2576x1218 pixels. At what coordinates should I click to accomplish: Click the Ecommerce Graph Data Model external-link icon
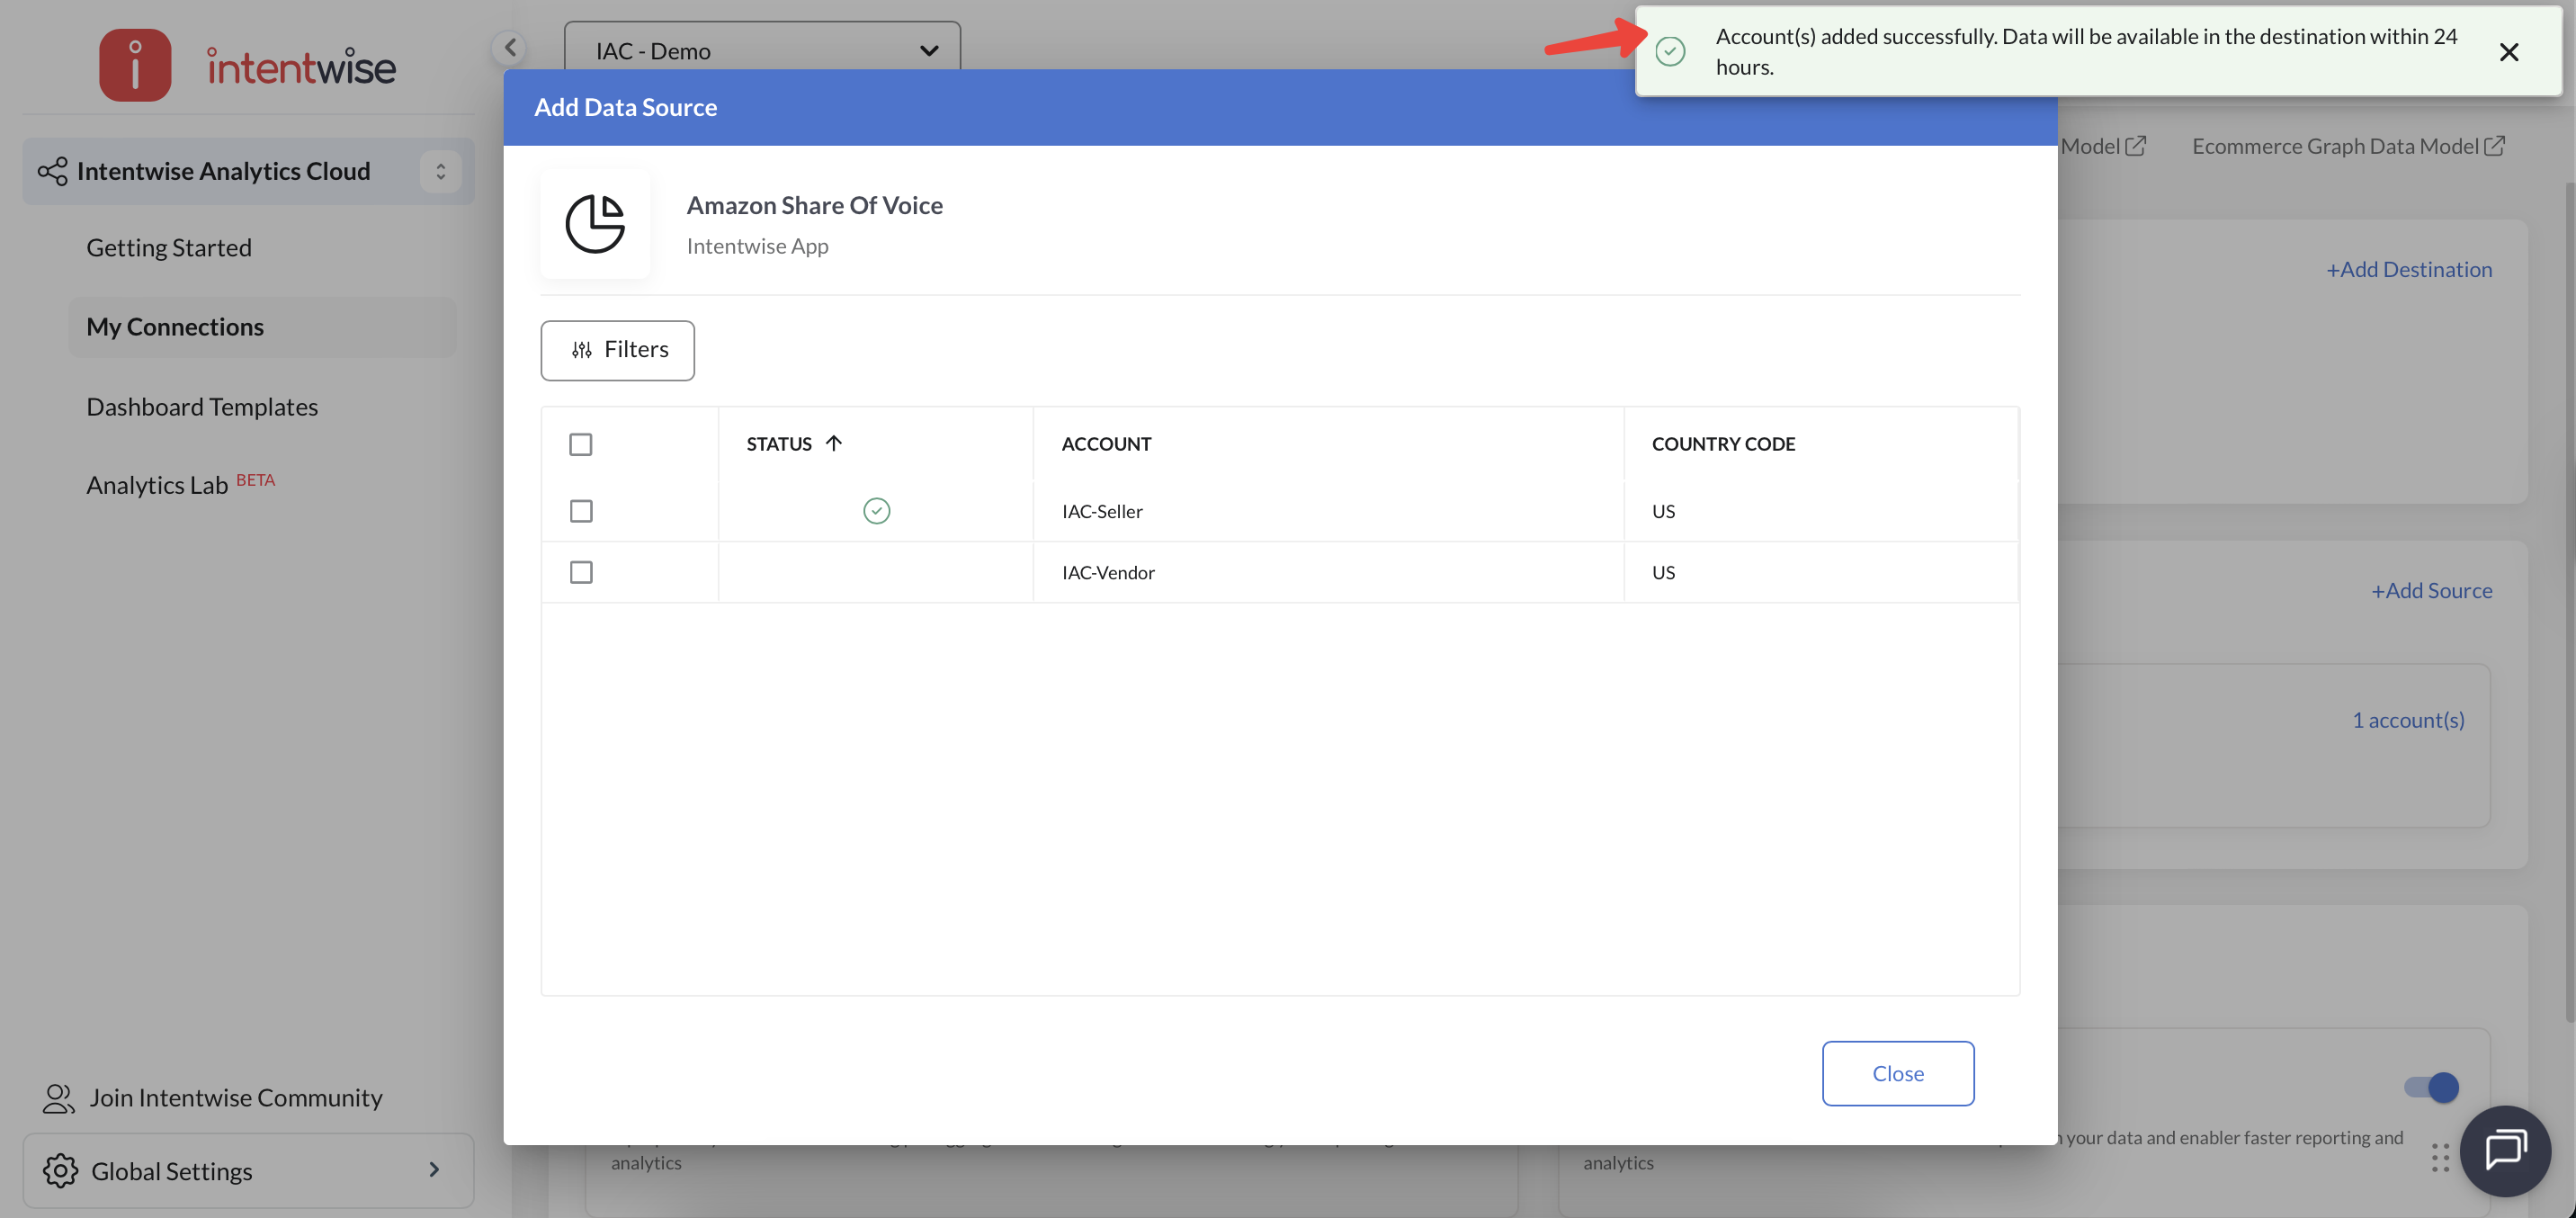(x=2495, y=146)
